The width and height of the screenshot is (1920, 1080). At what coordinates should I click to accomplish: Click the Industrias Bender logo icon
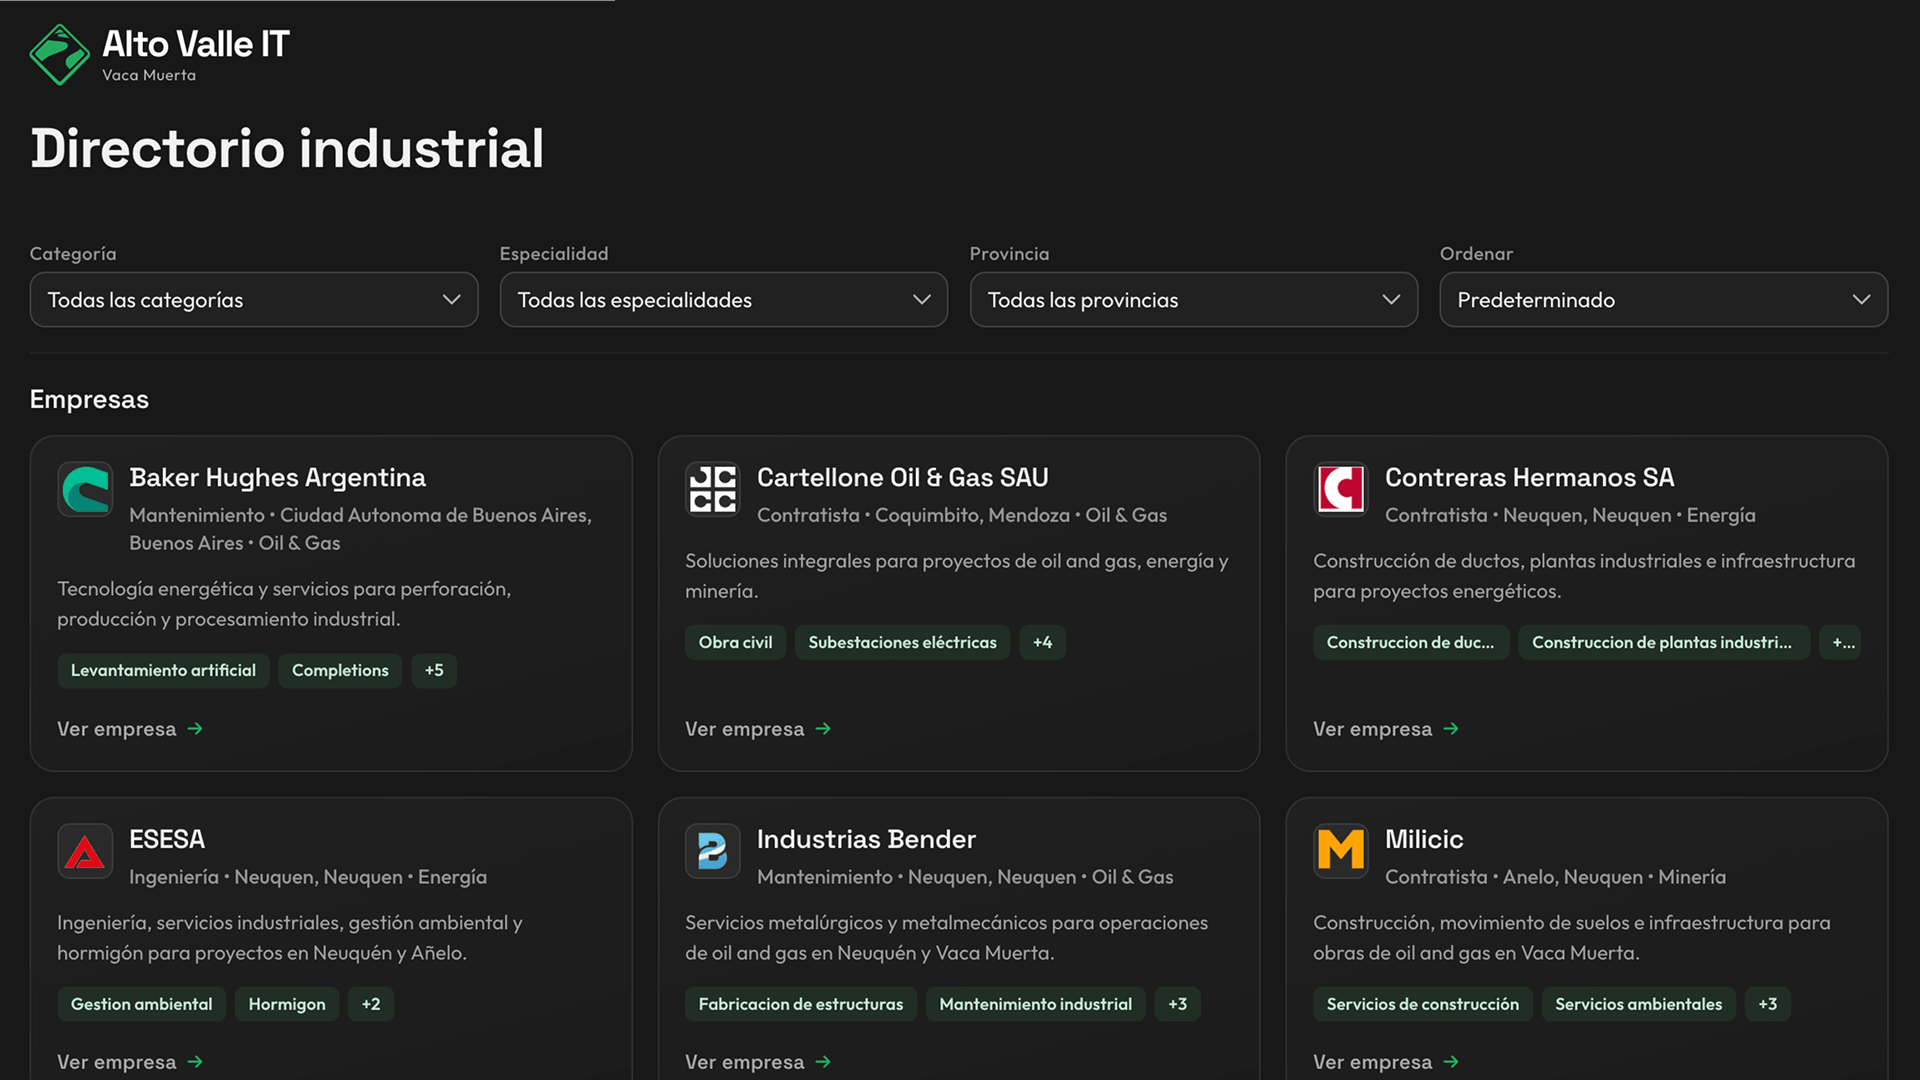713,851
